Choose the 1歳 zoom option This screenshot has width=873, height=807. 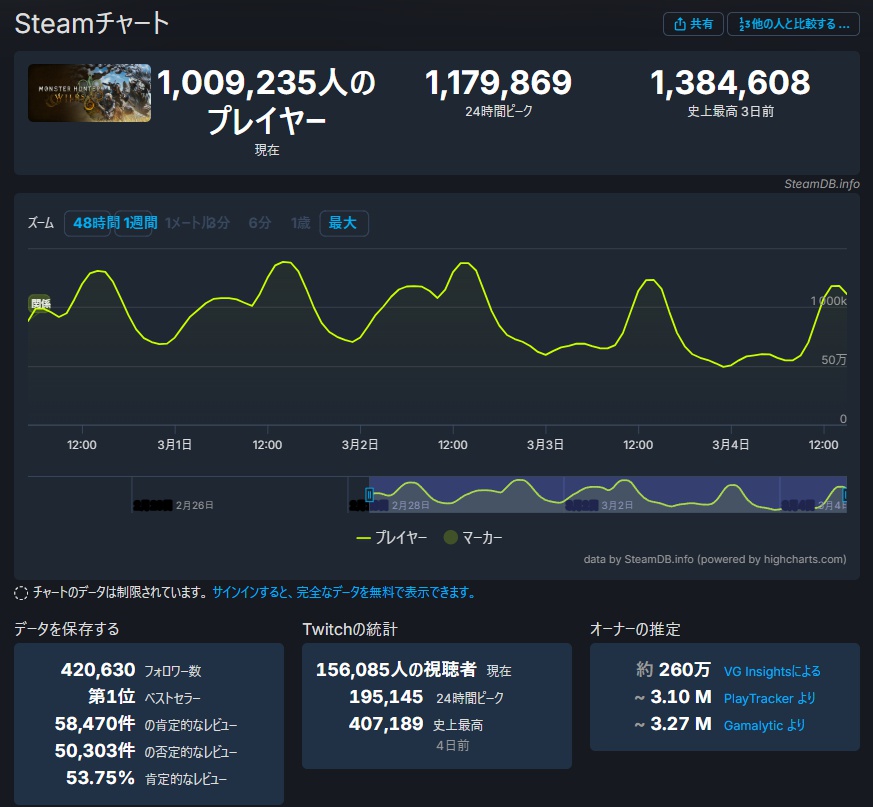(301, 223)
